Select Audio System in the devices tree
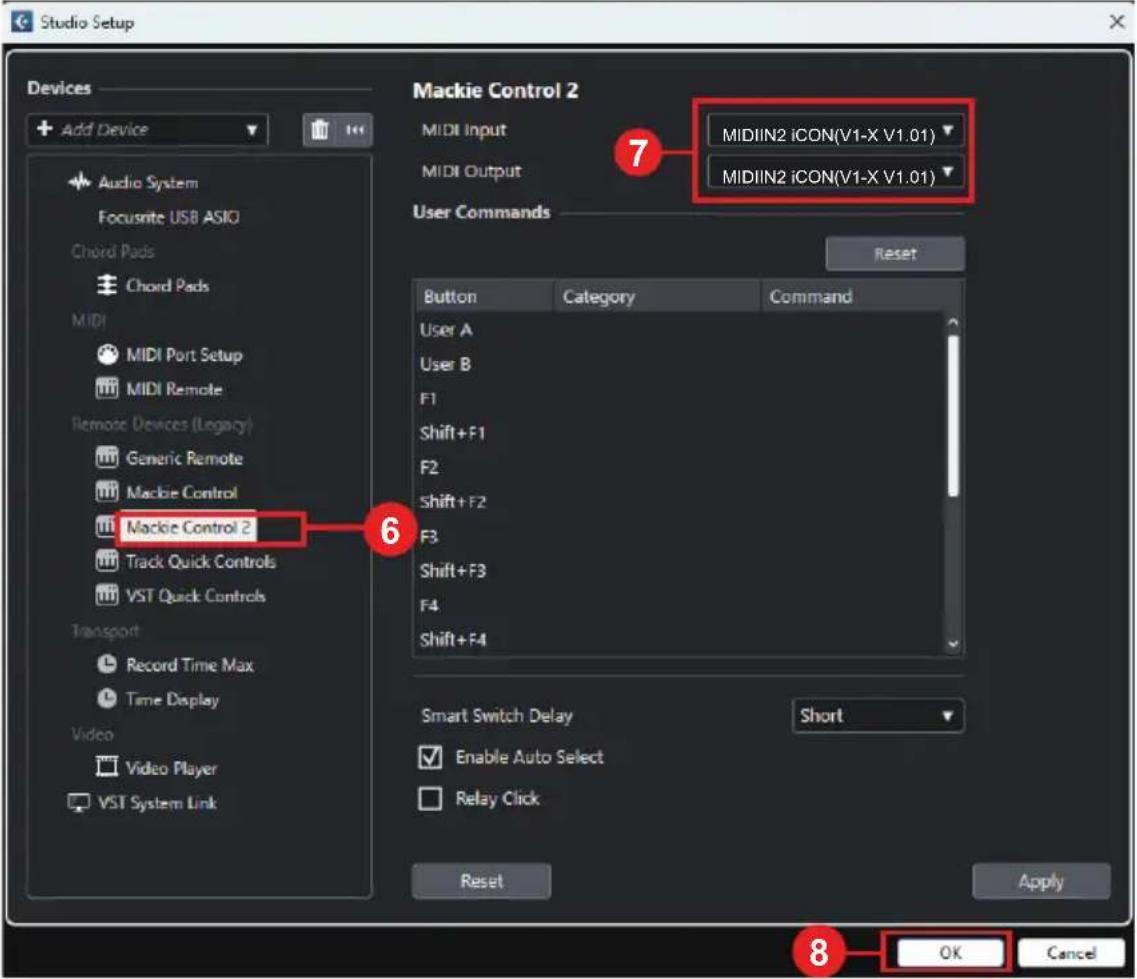 point(148,182)
